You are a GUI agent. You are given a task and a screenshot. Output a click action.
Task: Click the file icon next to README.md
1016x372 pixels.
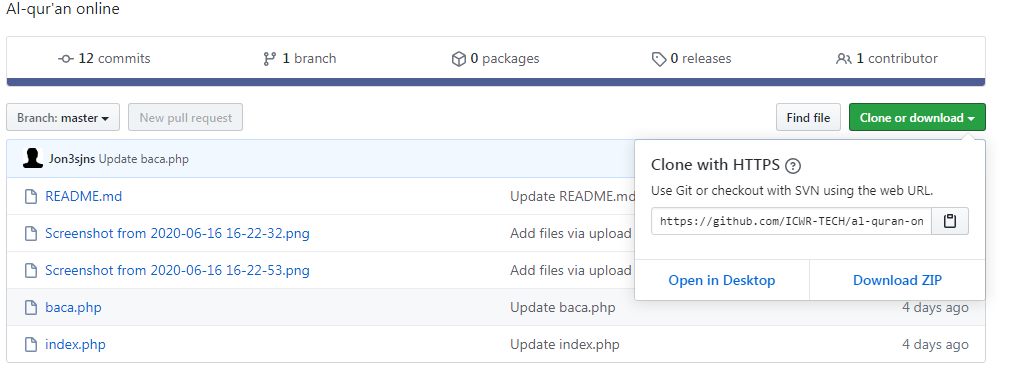[30, 196]
